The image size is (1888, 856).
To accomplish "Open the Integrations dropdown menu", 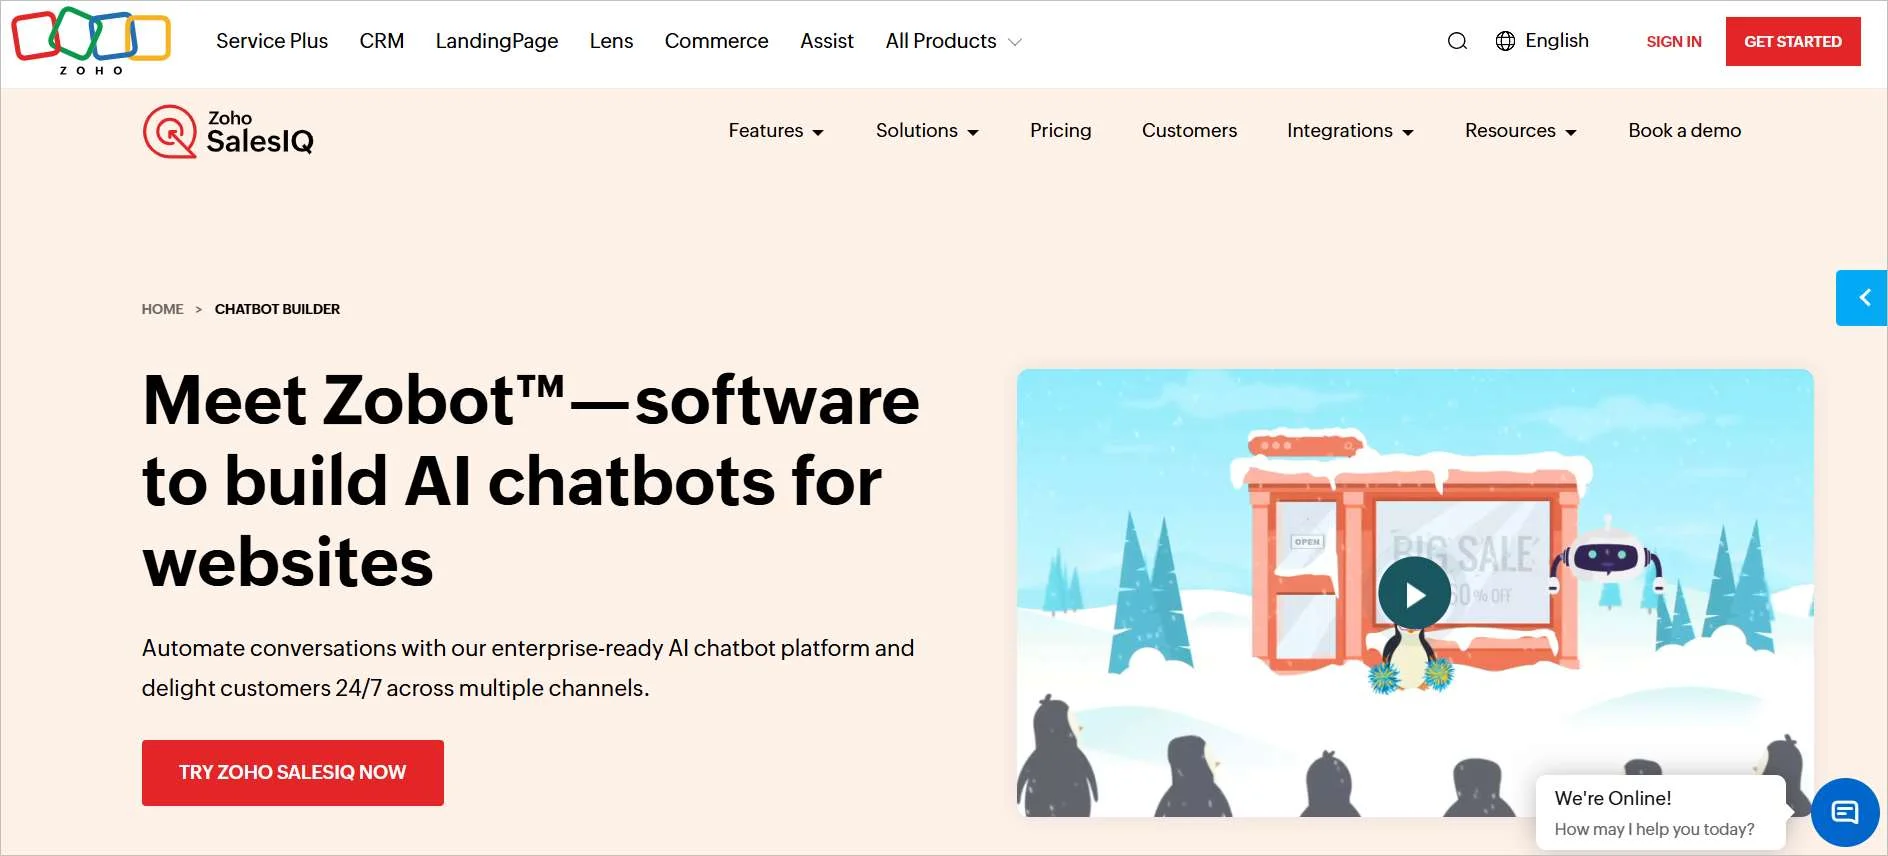I will pyautogui.click(x=1350, y=131).
